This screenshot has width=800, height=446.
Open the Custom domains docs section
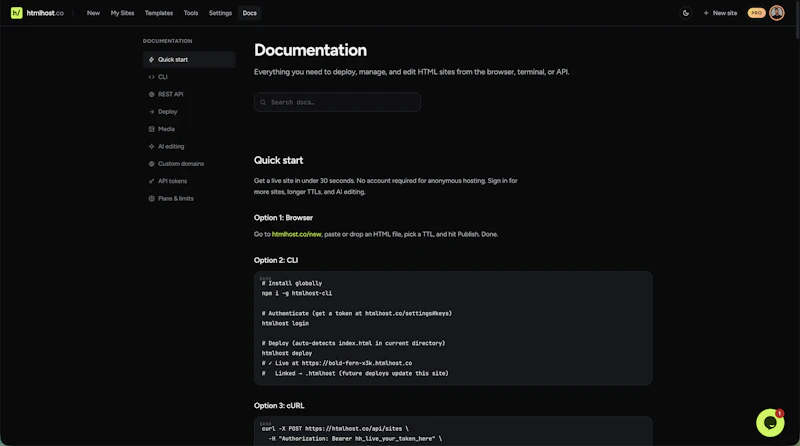coord(189,164)
